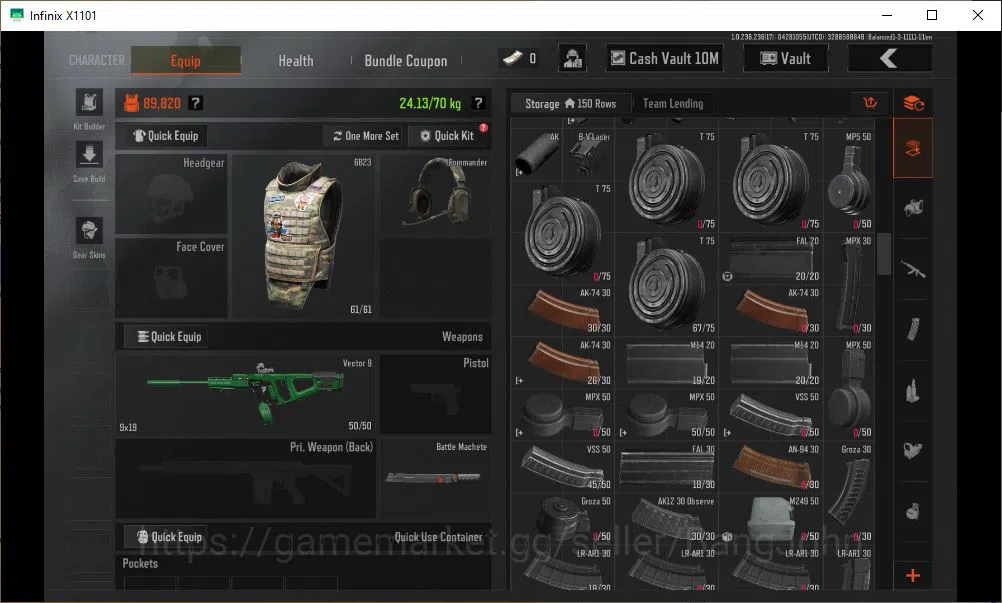Filter storage by magazine icon
The image size is (1002, 603).
pyautogui.click(x=913, y=329)
